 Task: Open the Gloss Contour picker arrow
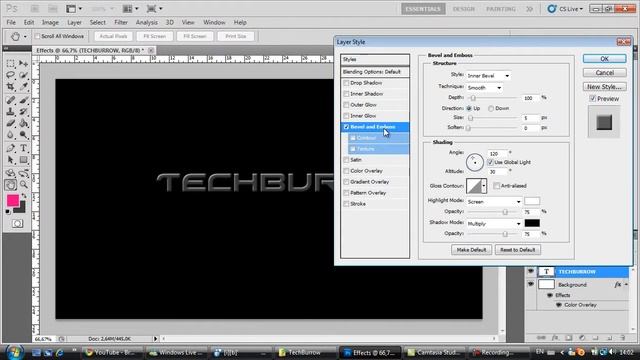[x=484, y=186]
